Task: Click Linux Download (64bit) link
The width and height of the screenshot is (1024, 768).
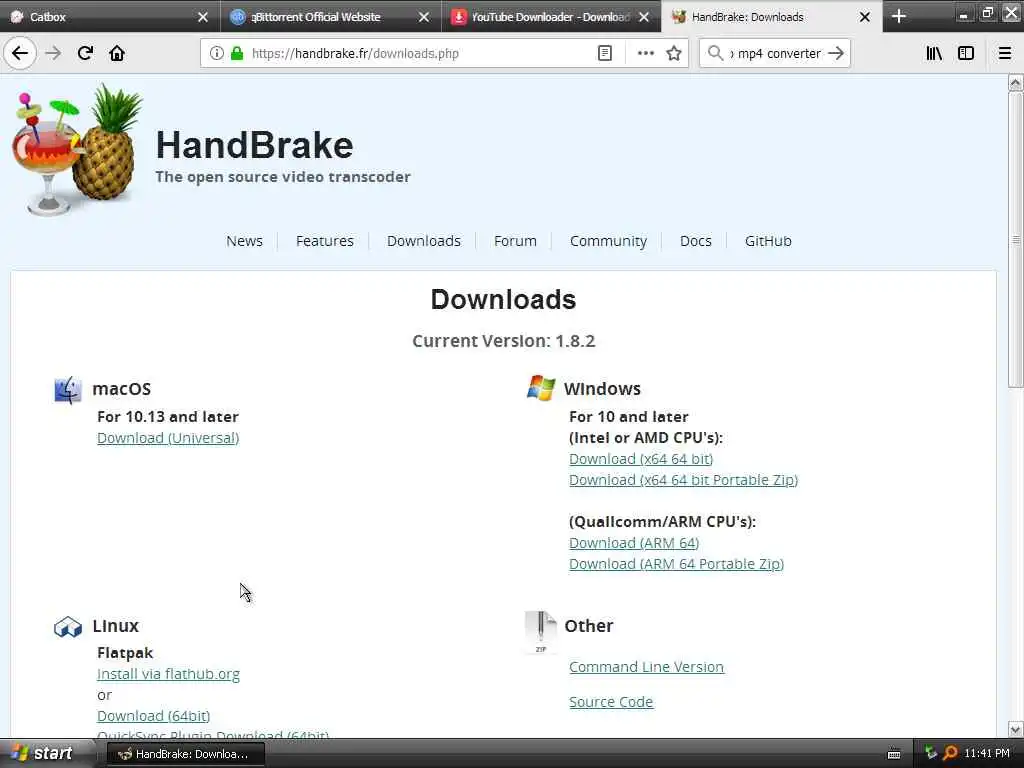Action: (x=153, y=716)
